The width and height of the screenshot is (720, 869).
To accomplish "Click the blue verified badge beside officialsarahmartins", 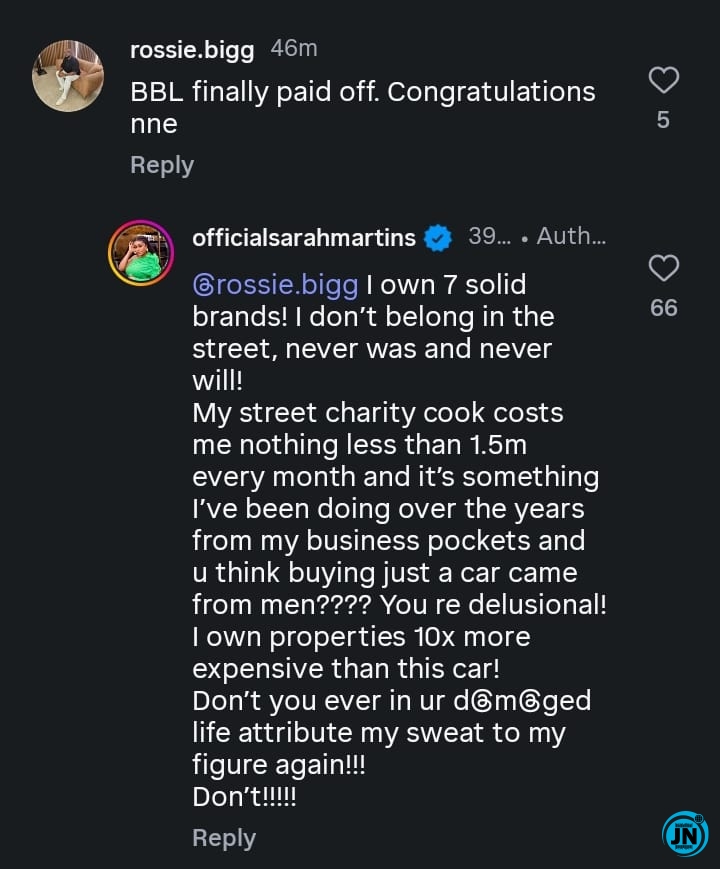I will pyautogui.click(x=437, y=238).
